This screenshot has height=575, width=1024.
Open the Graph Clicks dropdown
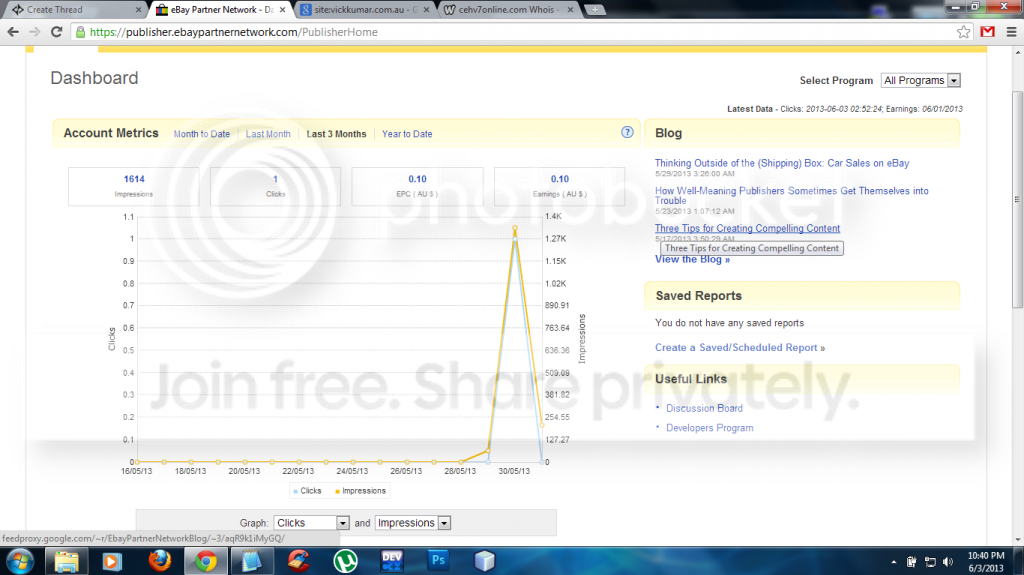[312, 523]
